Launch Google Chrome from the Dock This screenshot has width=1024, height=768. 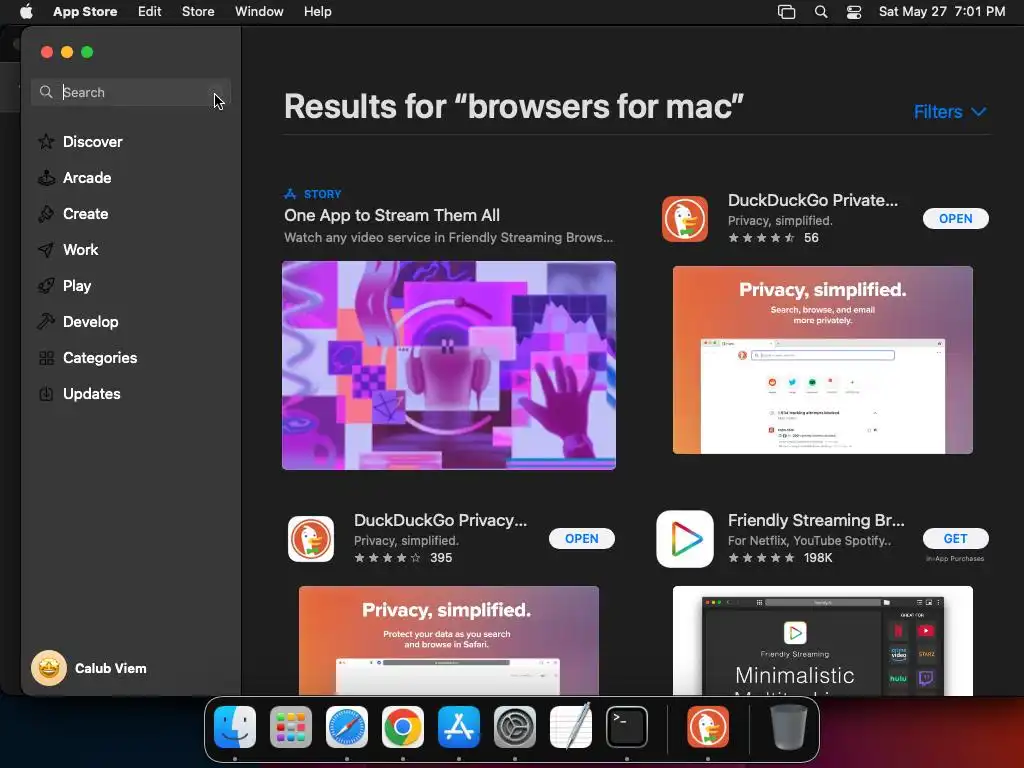coord(403,727)
